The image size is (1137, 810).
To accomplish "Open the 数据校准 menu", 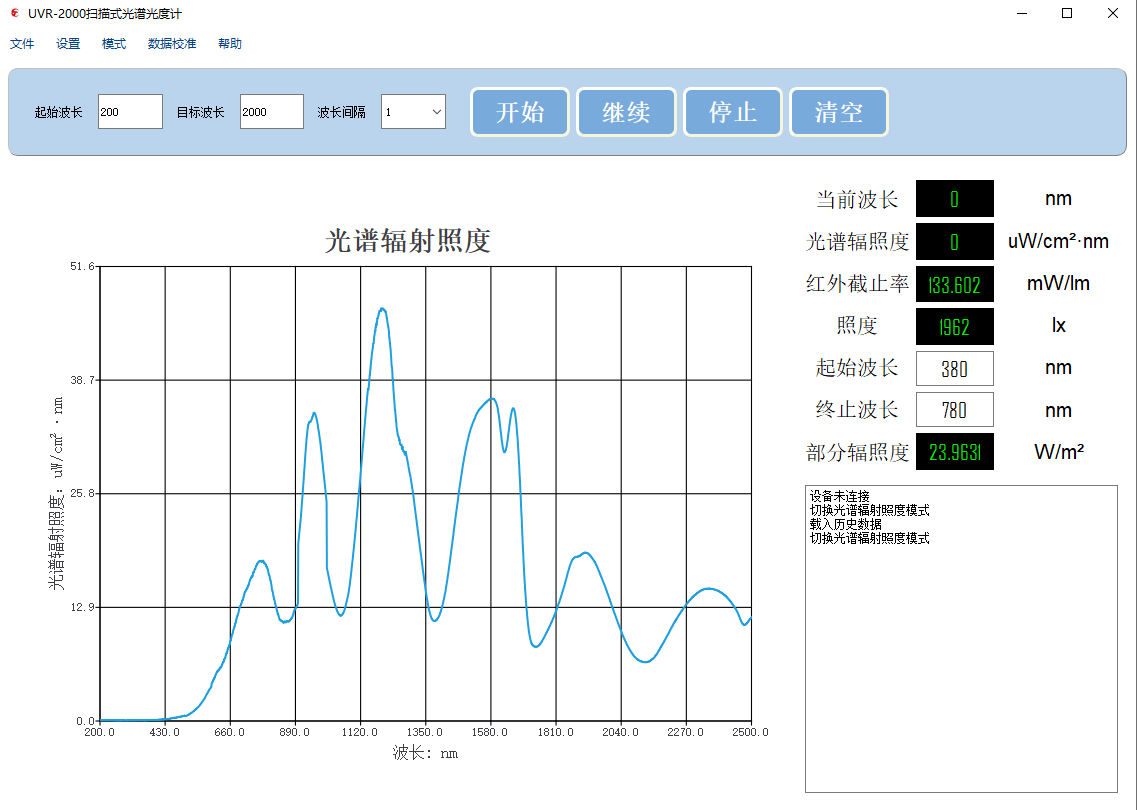I will click(172, 44).
